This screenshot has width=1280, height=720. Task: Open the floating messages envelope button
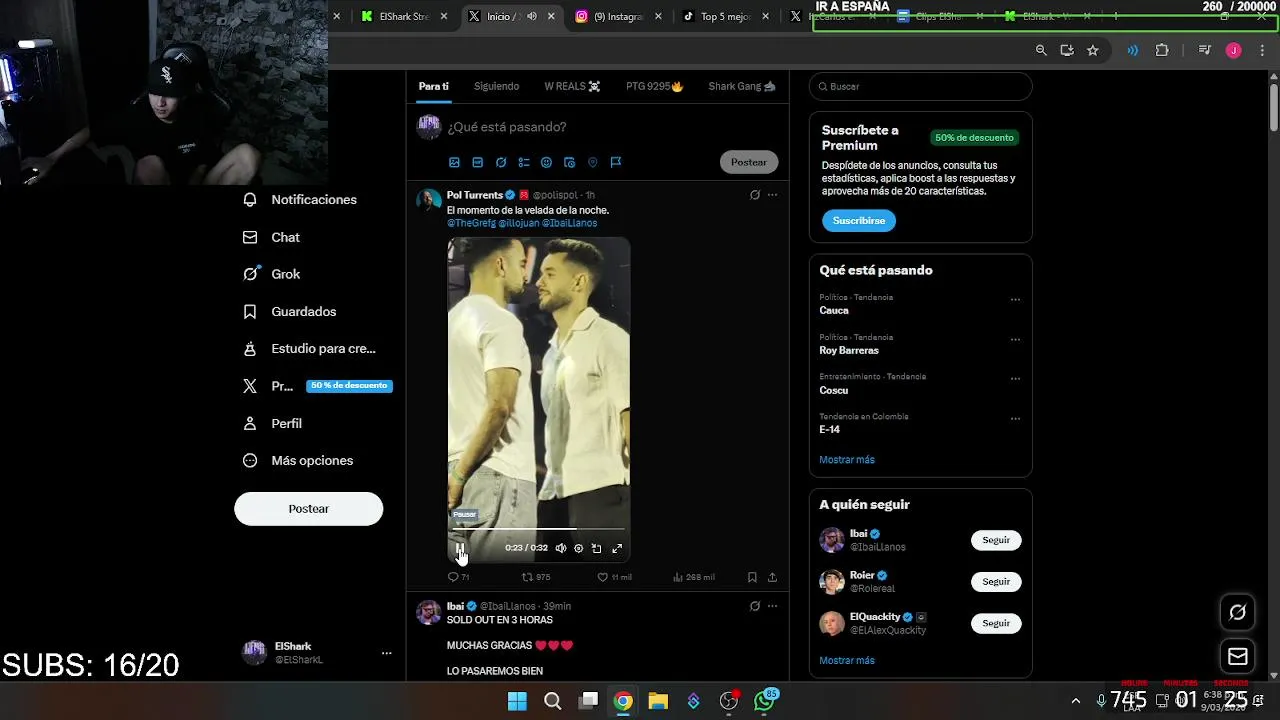tap(1237, 657)
